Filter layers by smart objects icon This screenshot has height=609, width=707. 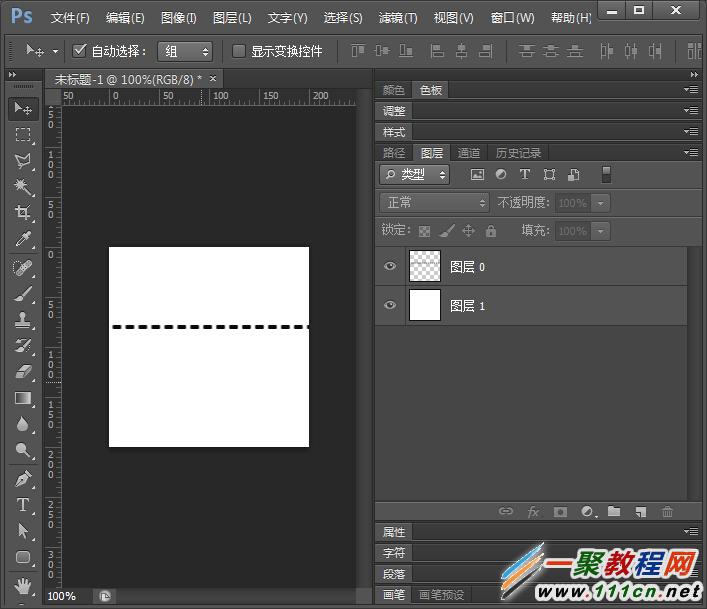574,174
